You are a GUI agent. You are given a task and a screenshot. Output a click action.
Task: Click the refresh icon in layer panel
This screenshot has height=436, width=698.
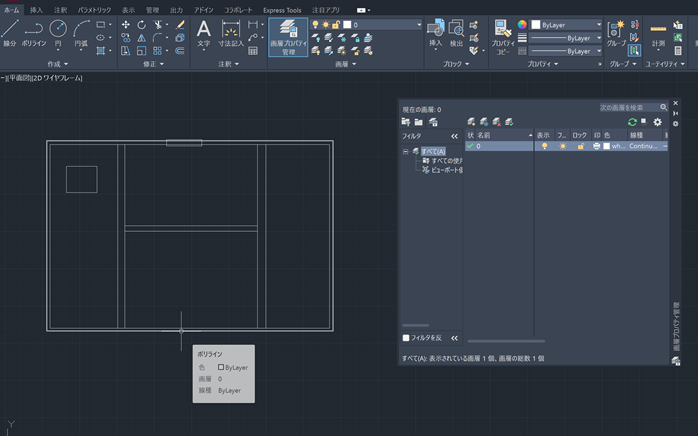click(x=632, y=122)
